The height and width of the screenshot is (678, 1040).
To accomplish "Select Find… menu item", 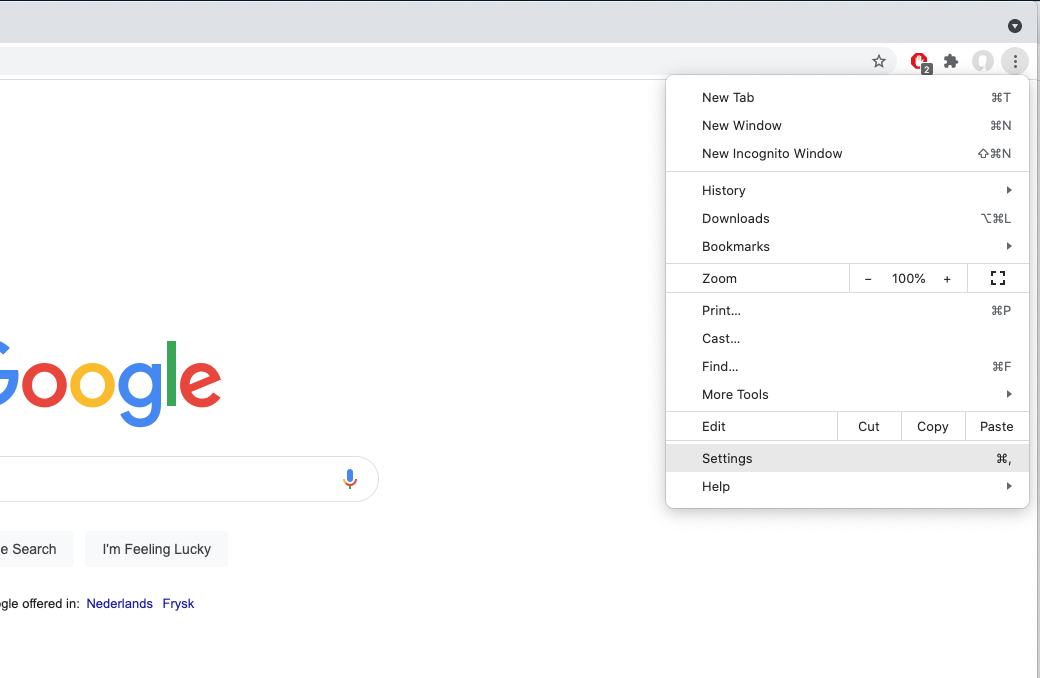I will point(847,366).
